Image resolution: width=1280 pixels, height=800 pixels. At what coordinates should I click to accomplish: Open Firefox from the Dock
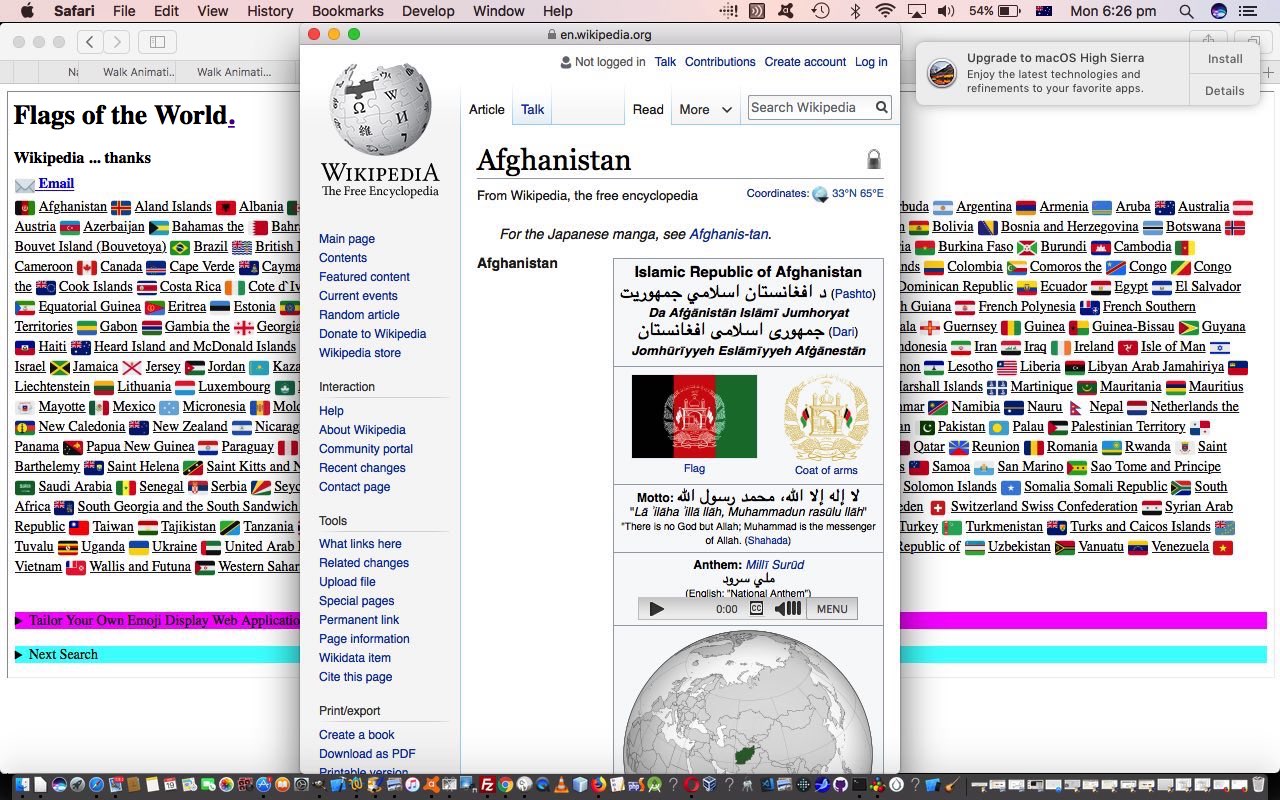coord(597,785)
